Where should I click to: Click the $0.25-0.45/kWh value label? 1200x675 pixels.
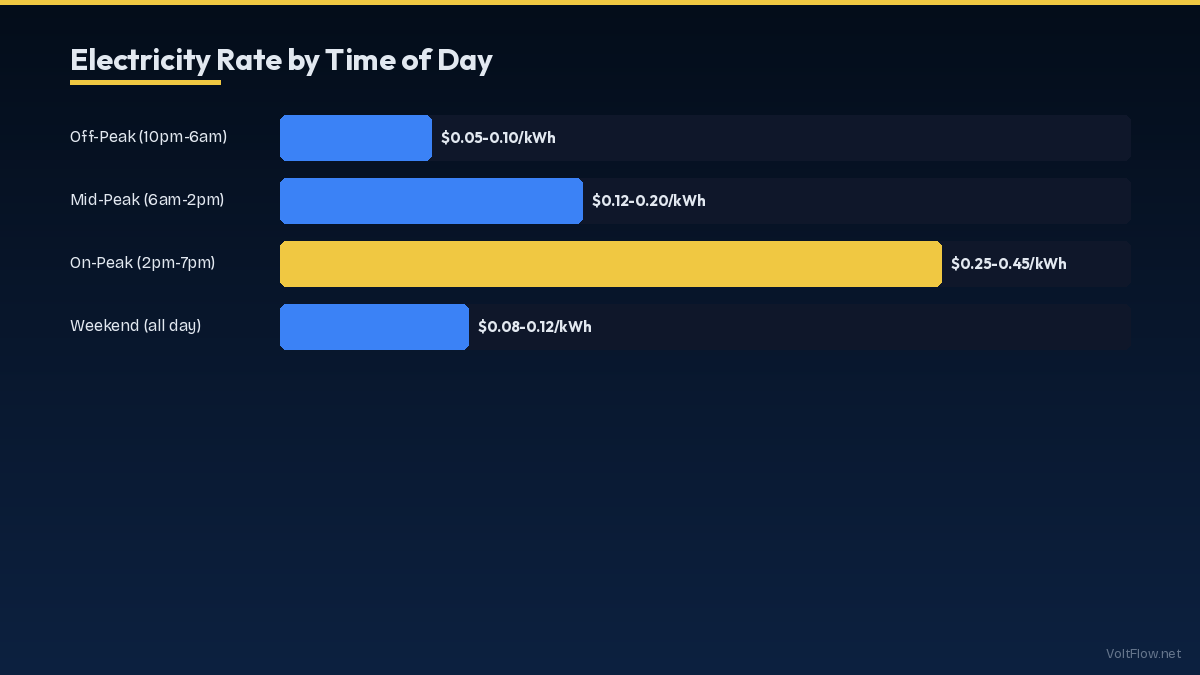1008,264
